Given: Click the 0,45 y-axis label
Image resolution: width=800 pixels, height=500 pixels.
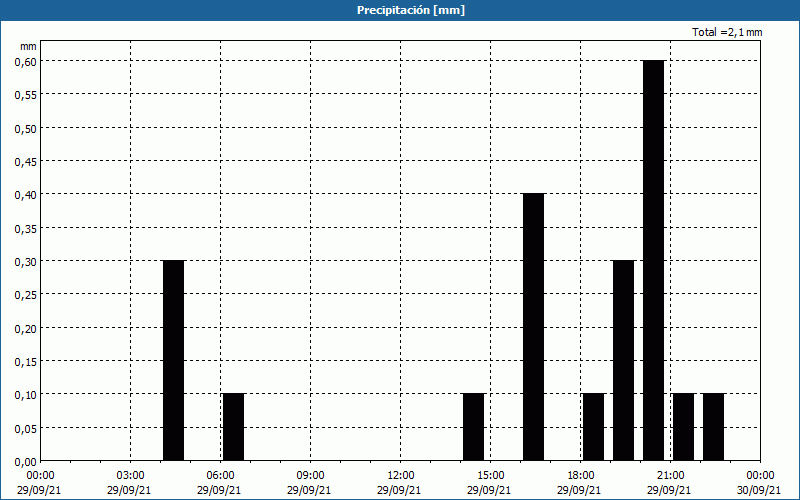Looking at the screenshot, I should coord(26,161).
